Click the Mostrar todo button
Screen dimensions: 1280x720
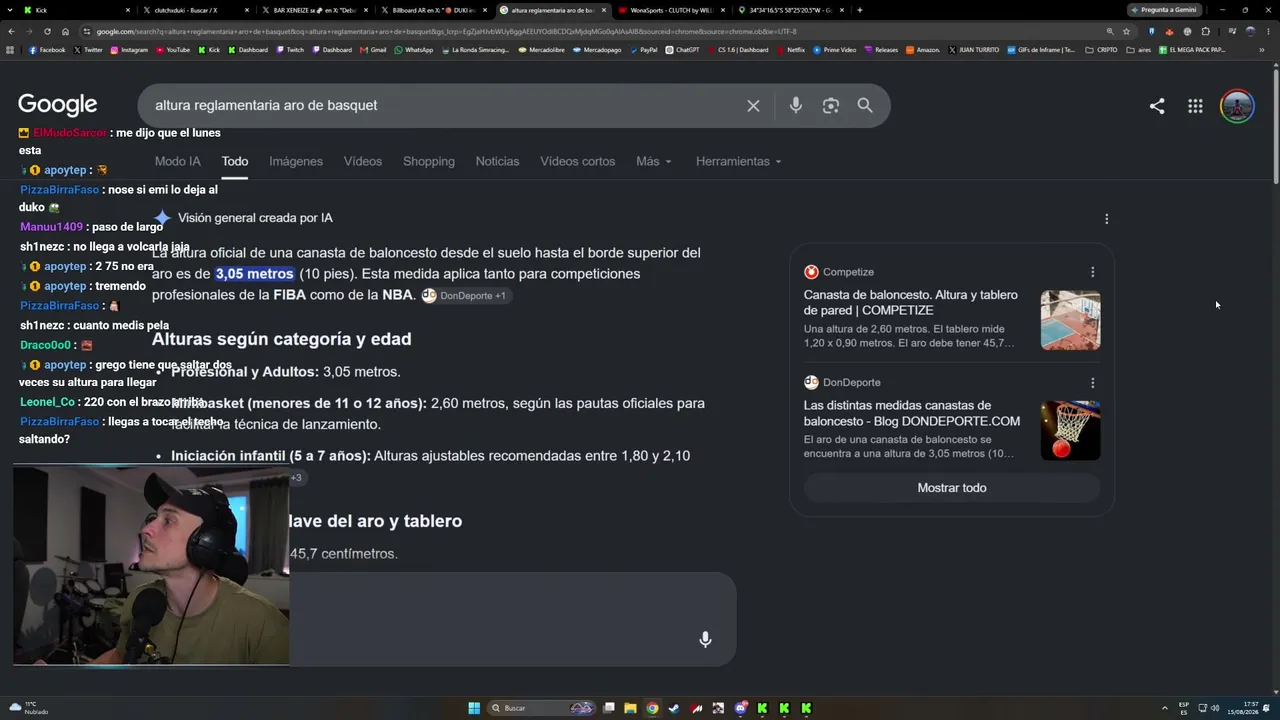point(952,488)
